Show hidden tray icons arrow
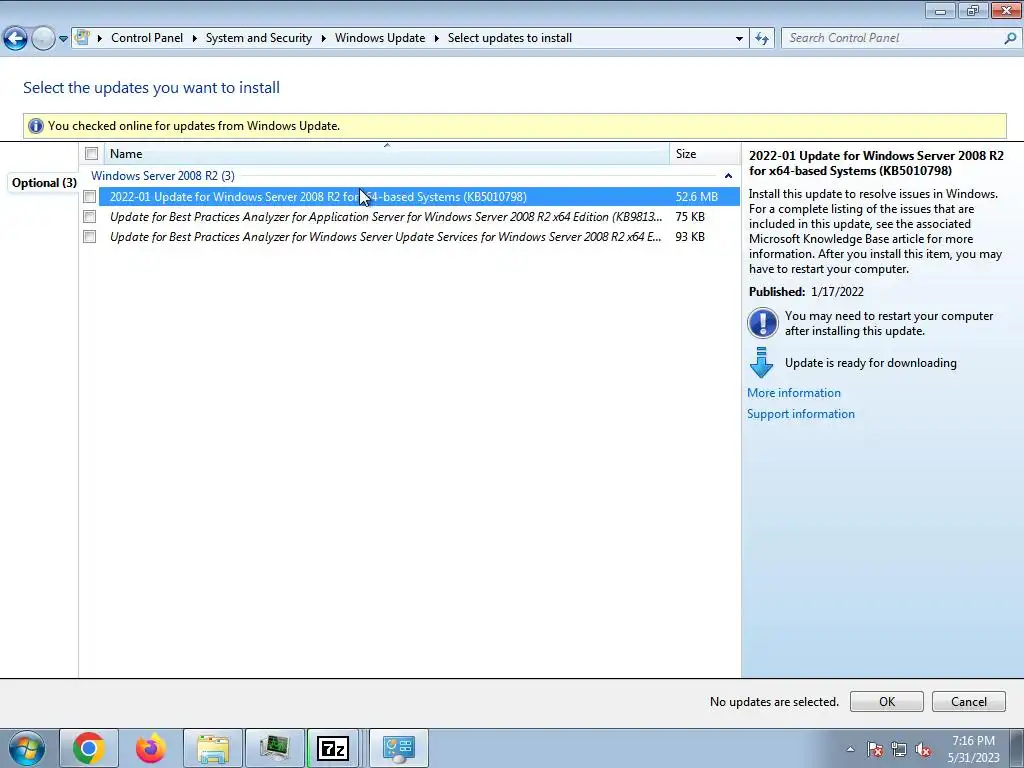The height and width of the screenshot is (768, 1024). coord(850,749)
